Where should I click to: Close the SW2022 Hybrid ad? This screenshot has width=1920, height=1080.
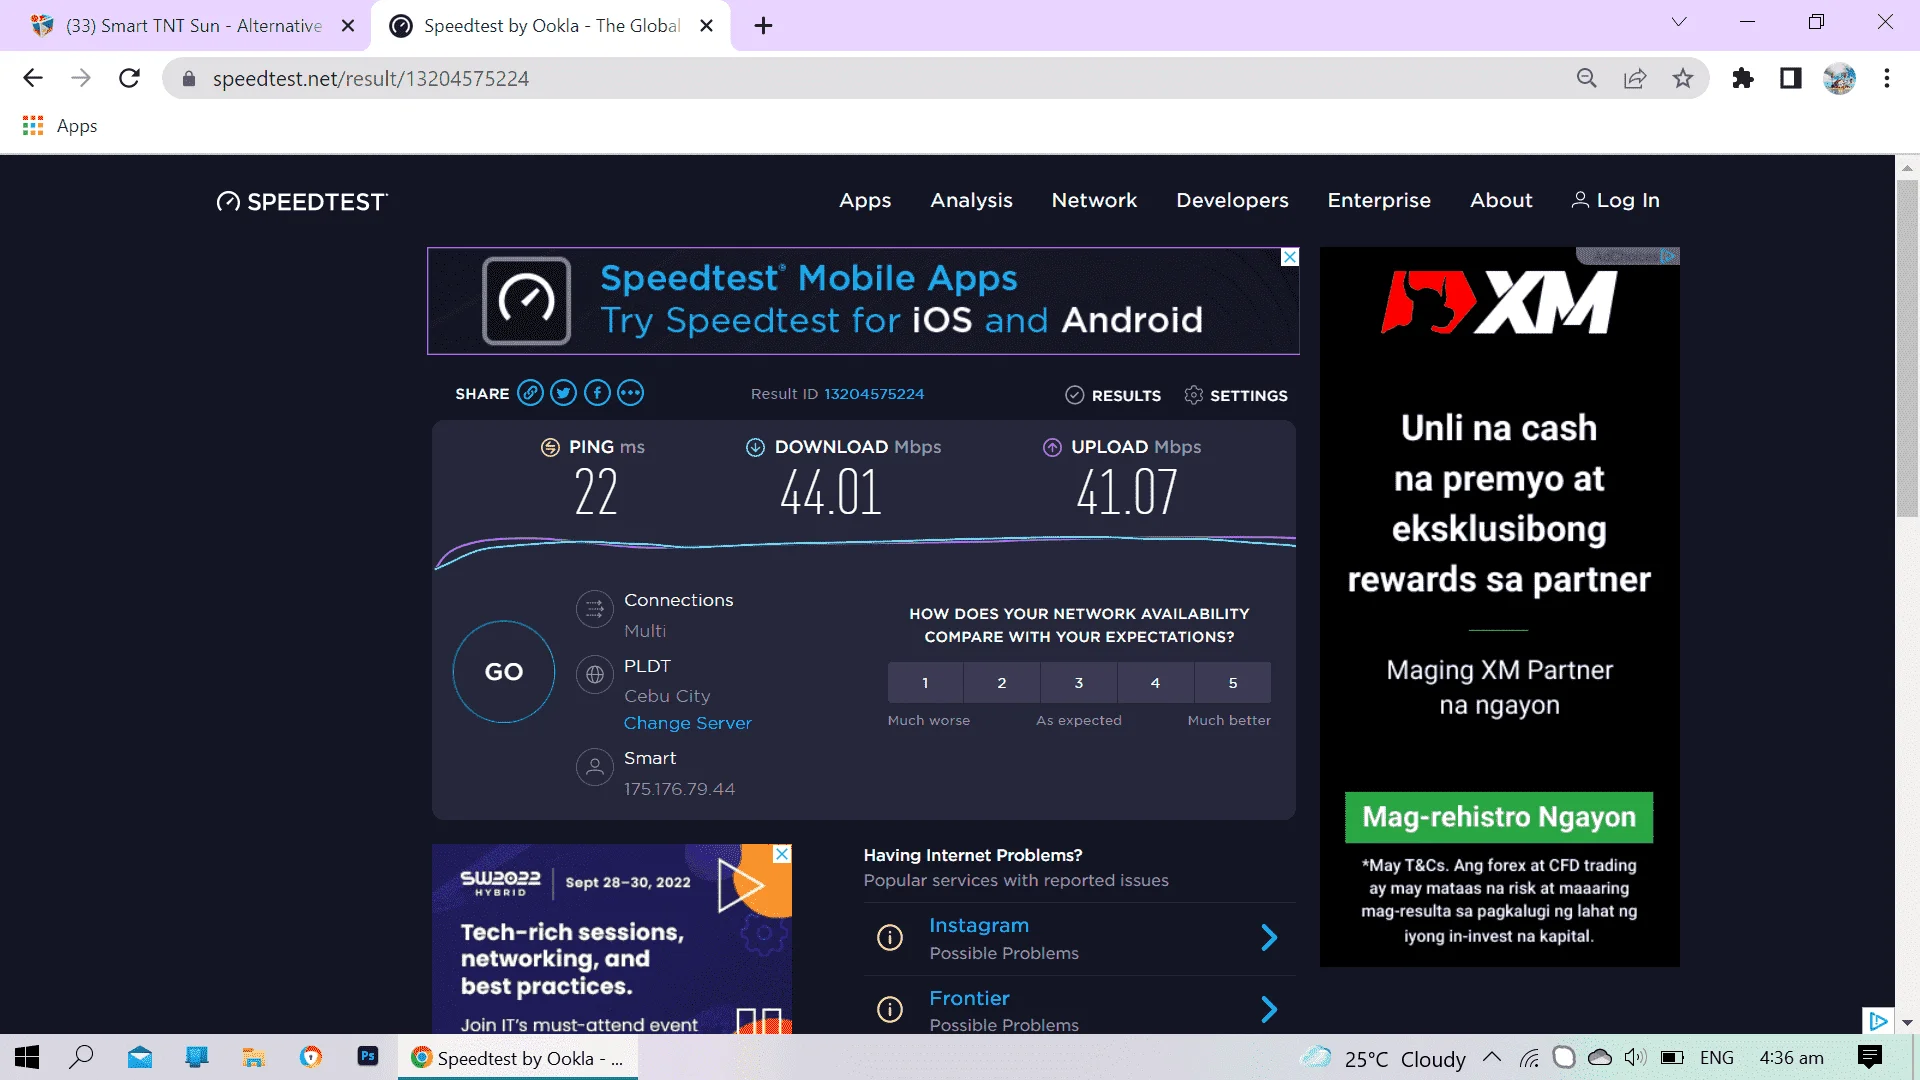[782, 854]
